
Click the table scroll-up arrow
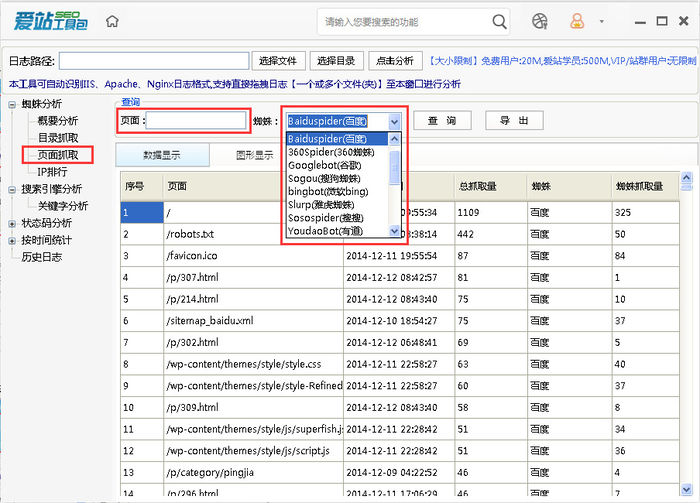point(686,178)
